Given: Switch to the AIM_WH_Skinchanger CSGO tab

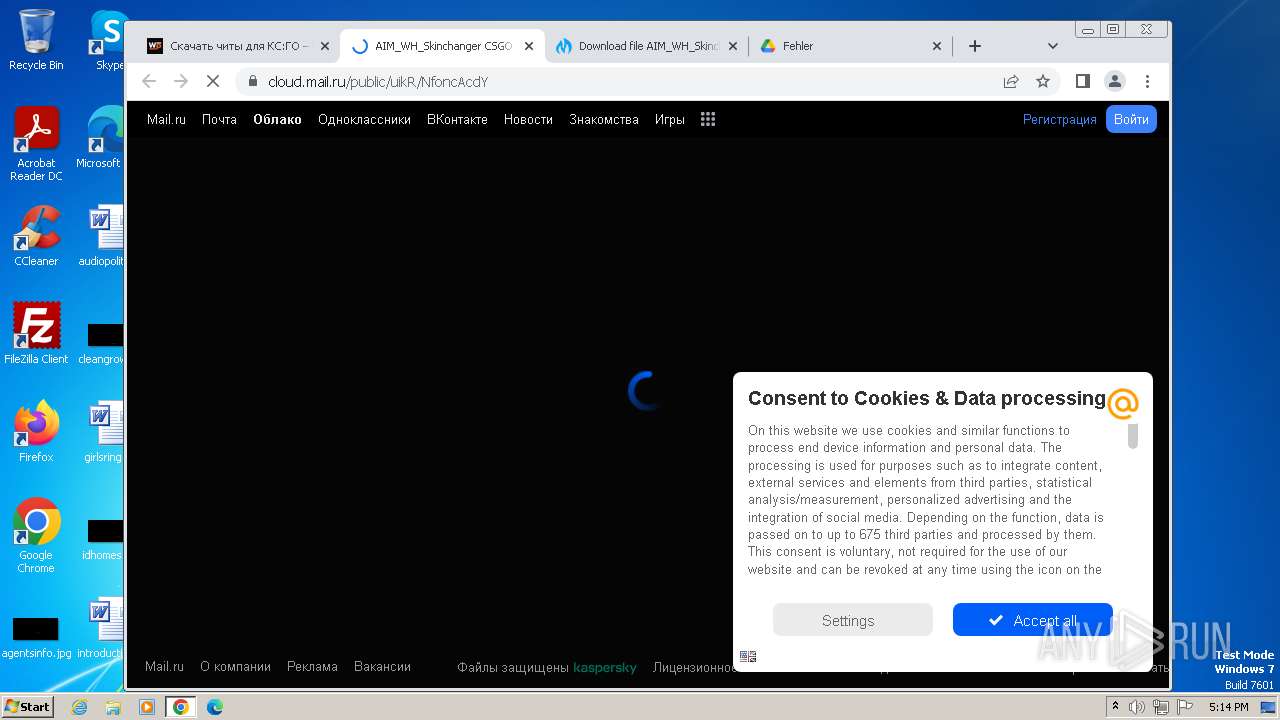Looking at the screenshot, I should click(443, 46).
